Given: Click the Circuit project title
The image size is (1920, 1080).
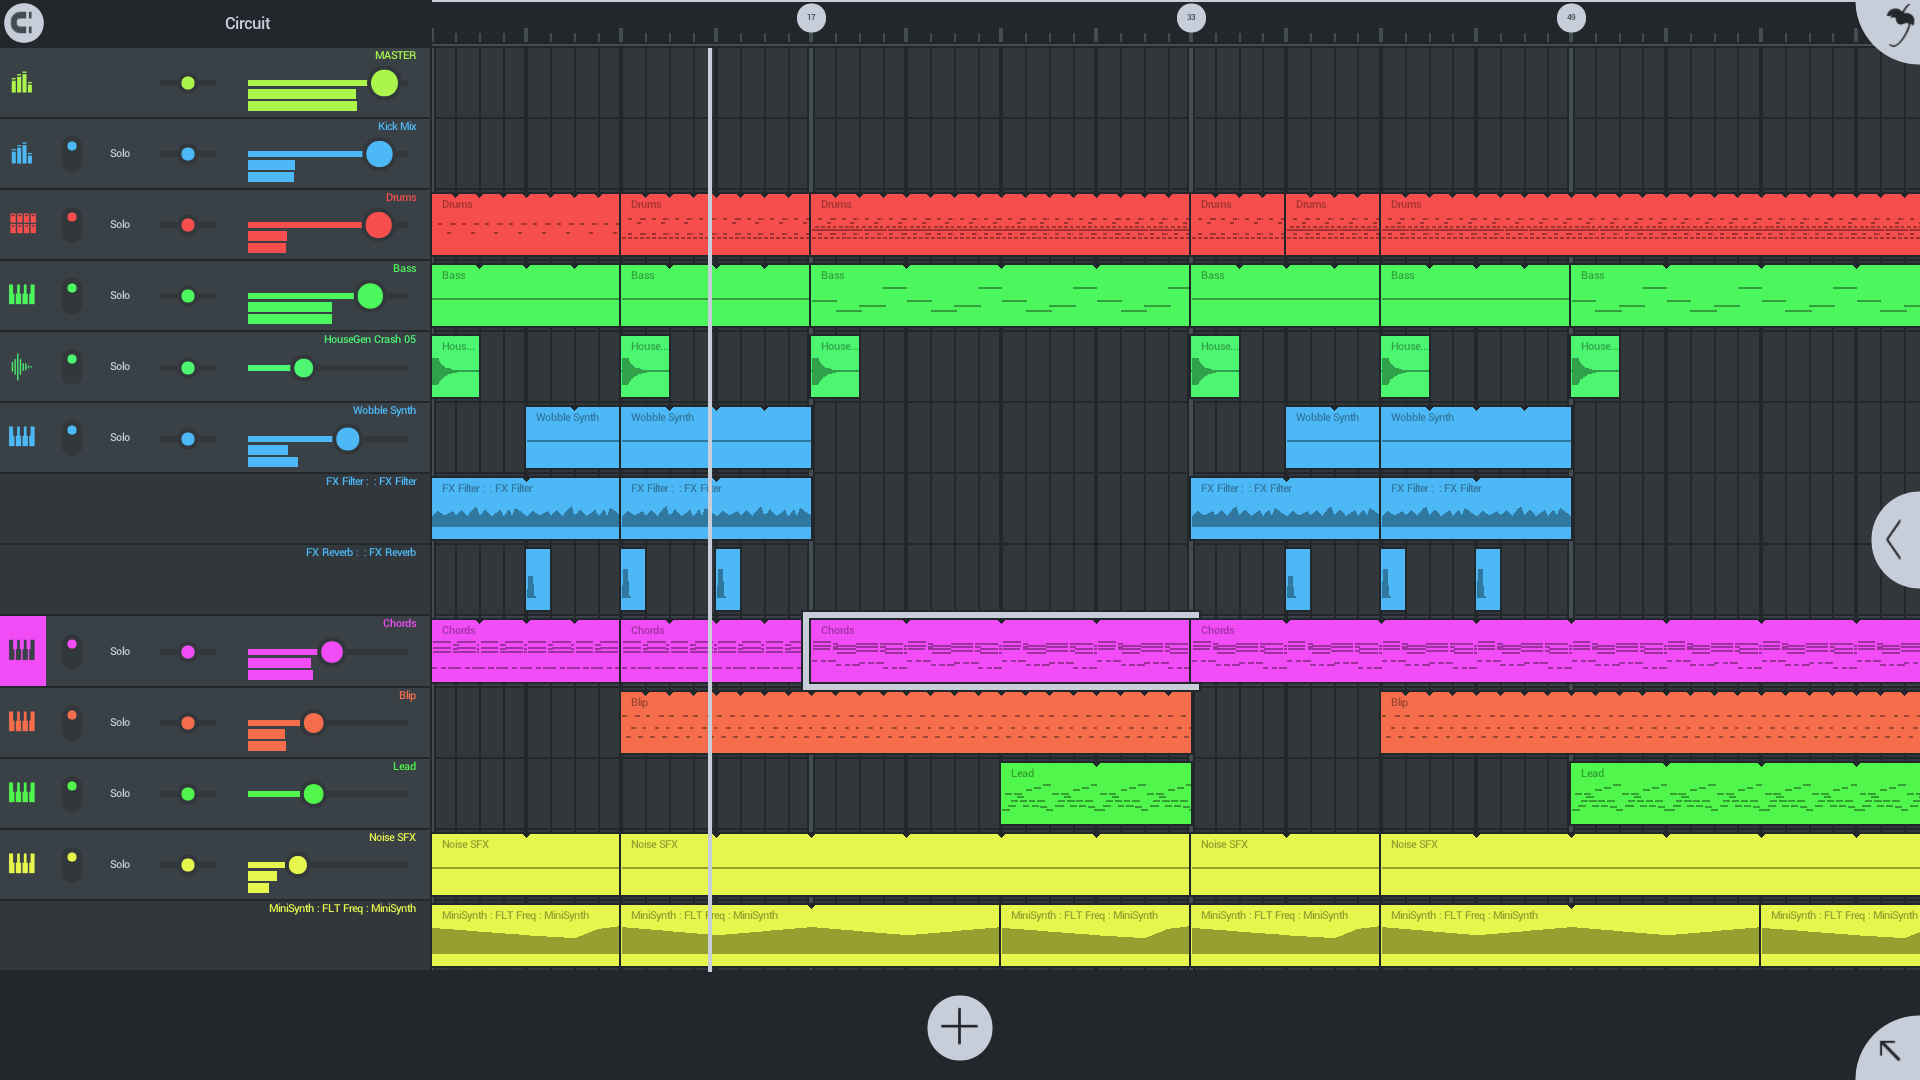Looking at the screenshot, I should coord(246,22).
